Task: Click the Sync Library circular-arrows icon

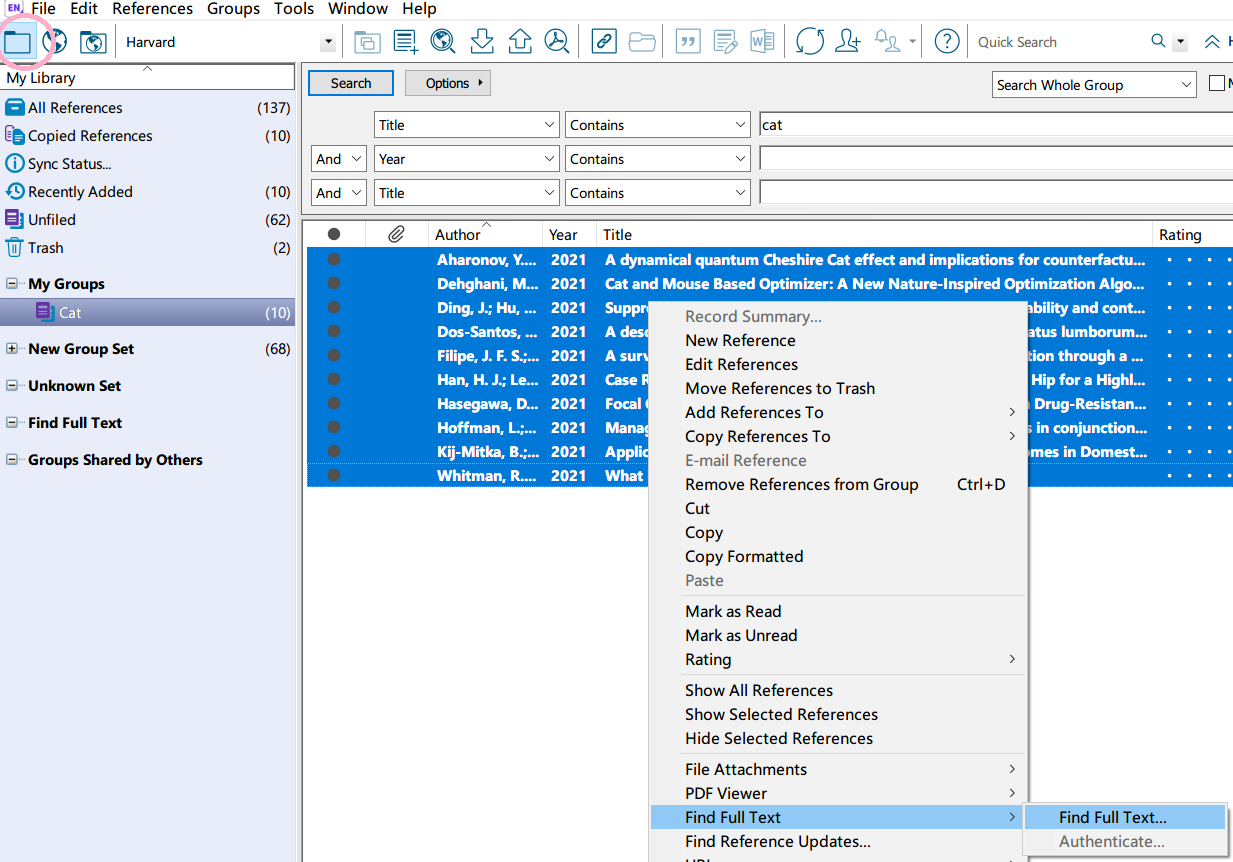Action: pyautogui.click(x=810, y=42)
